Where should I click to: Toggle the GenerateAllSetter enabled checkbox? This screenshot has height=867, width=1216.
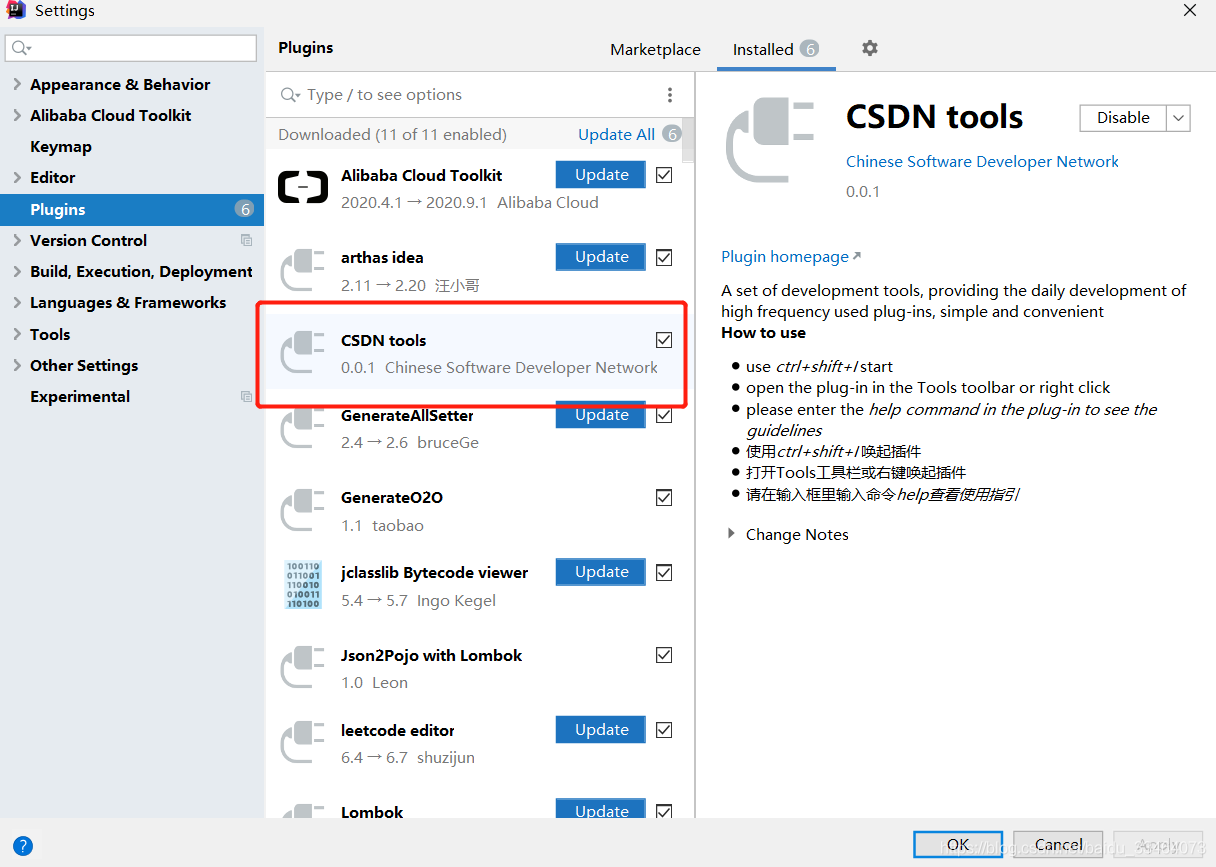[x=664, y=415]
